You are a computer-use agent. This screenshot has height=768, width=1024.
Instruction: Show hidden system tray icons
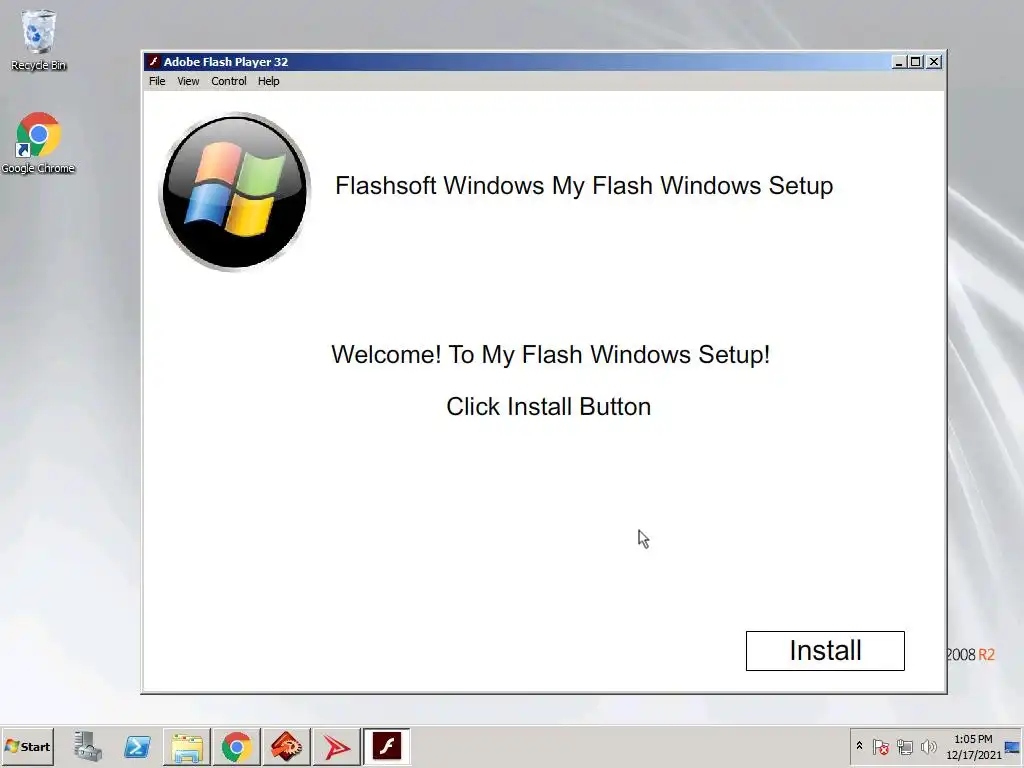(859, 746)
